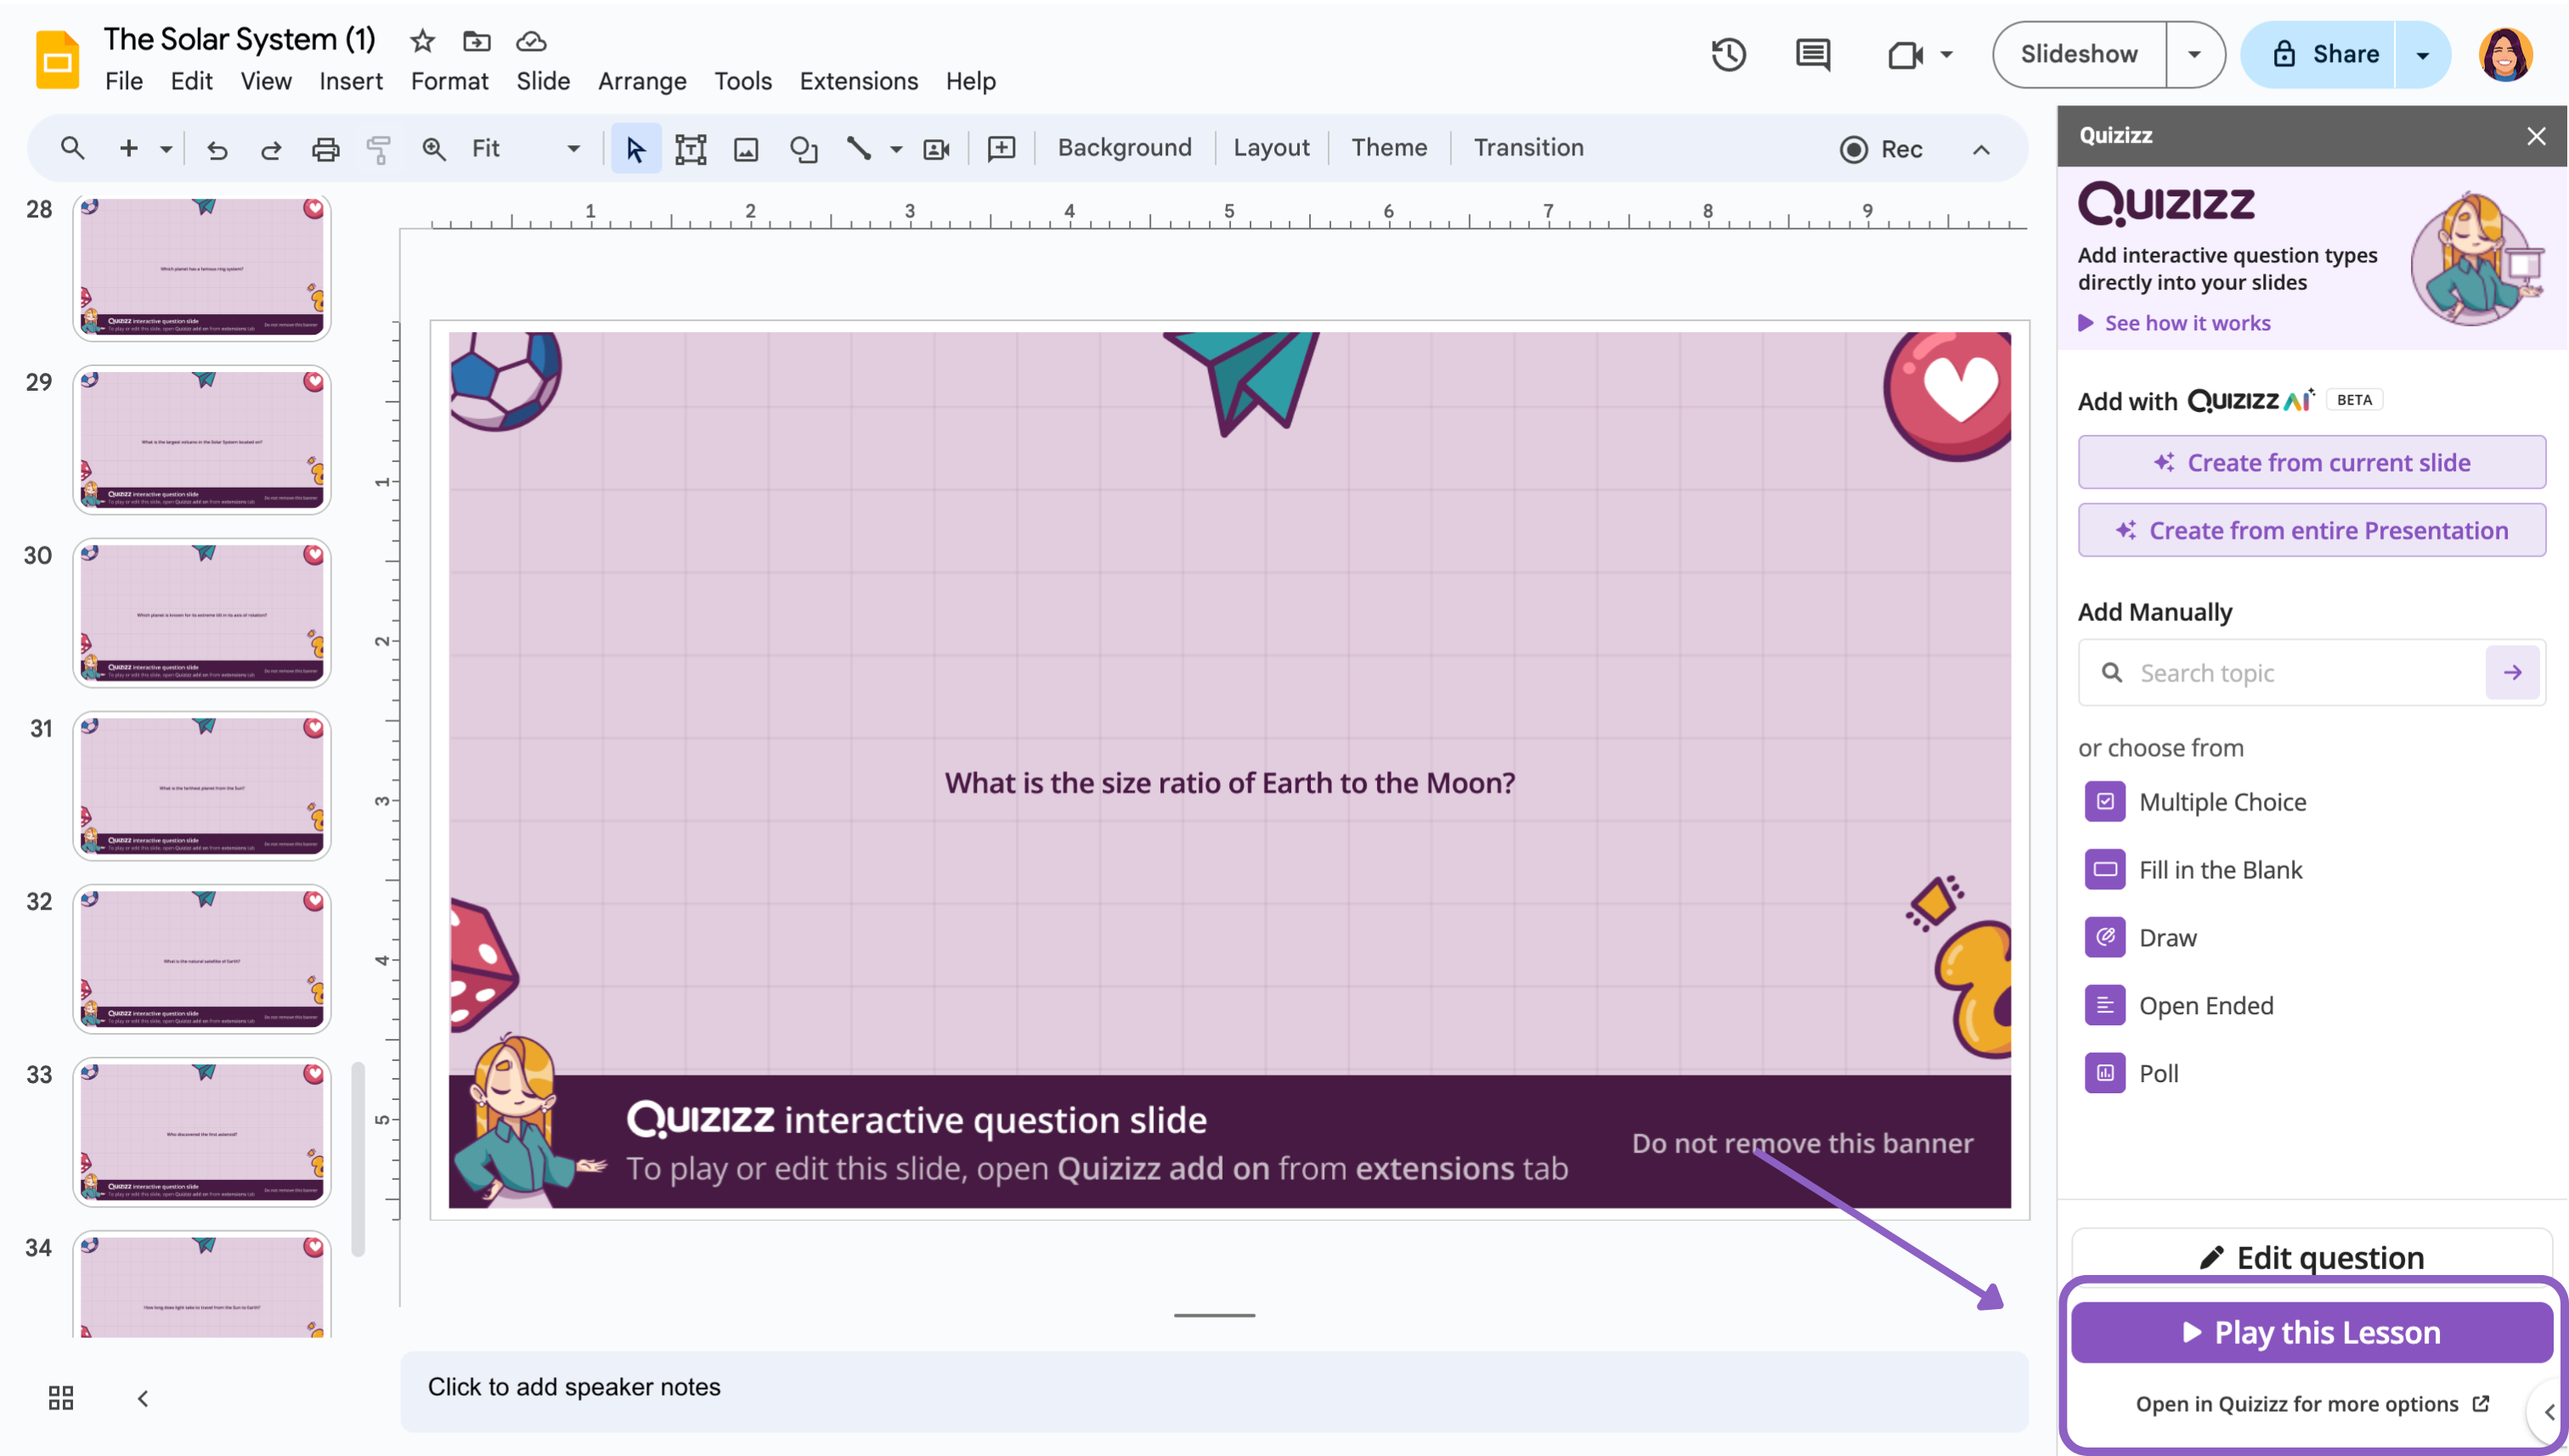Select the Open Ended question type
2569x1456 pixels.
click(2178, 1006)
